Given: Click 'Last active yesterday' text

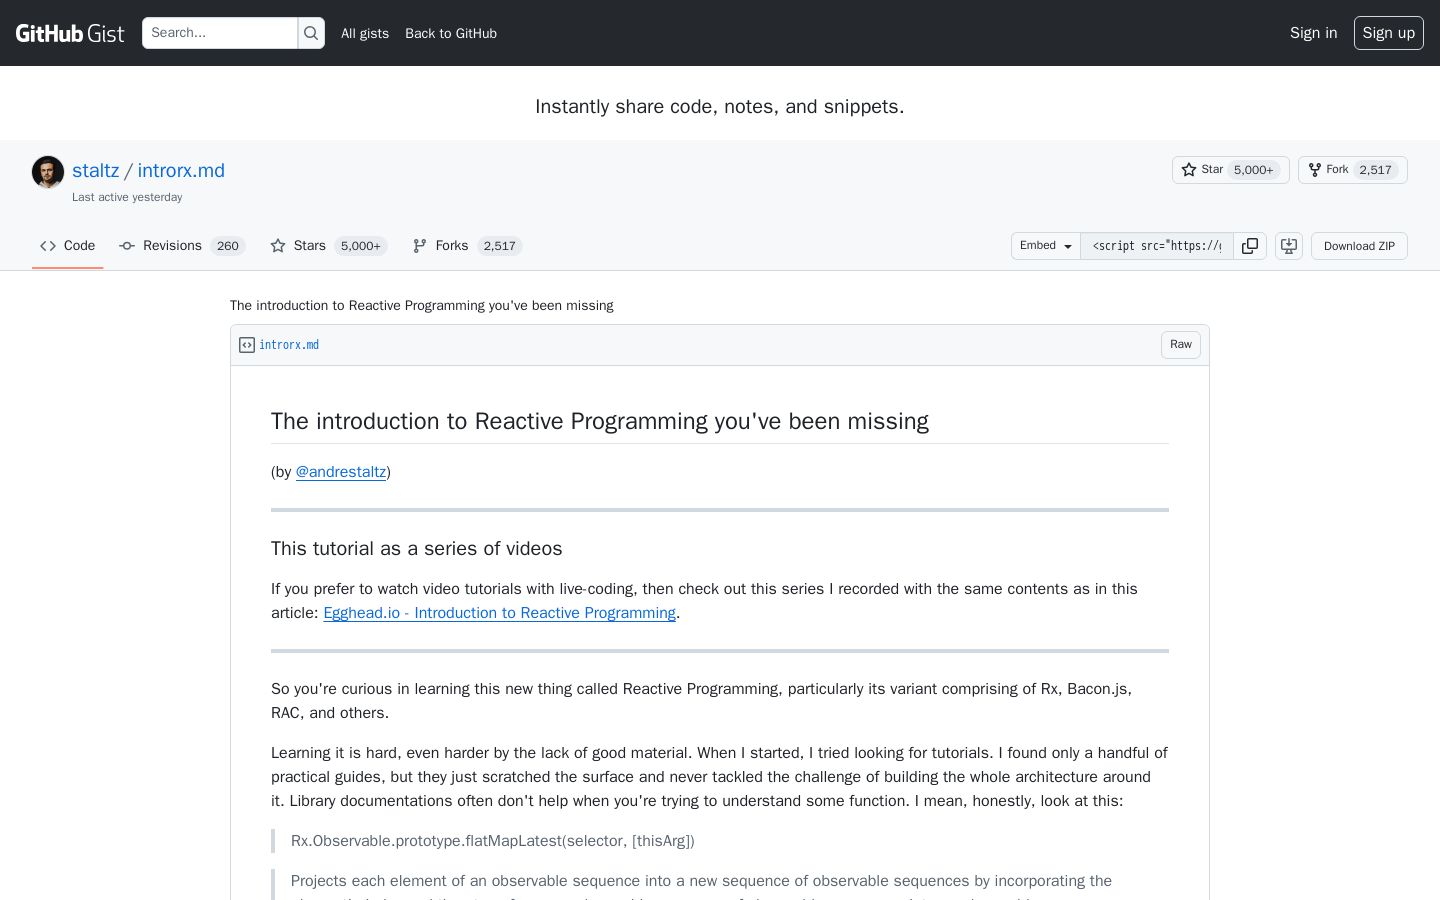Looking at the screenshot, I should (x=127, y=197).
